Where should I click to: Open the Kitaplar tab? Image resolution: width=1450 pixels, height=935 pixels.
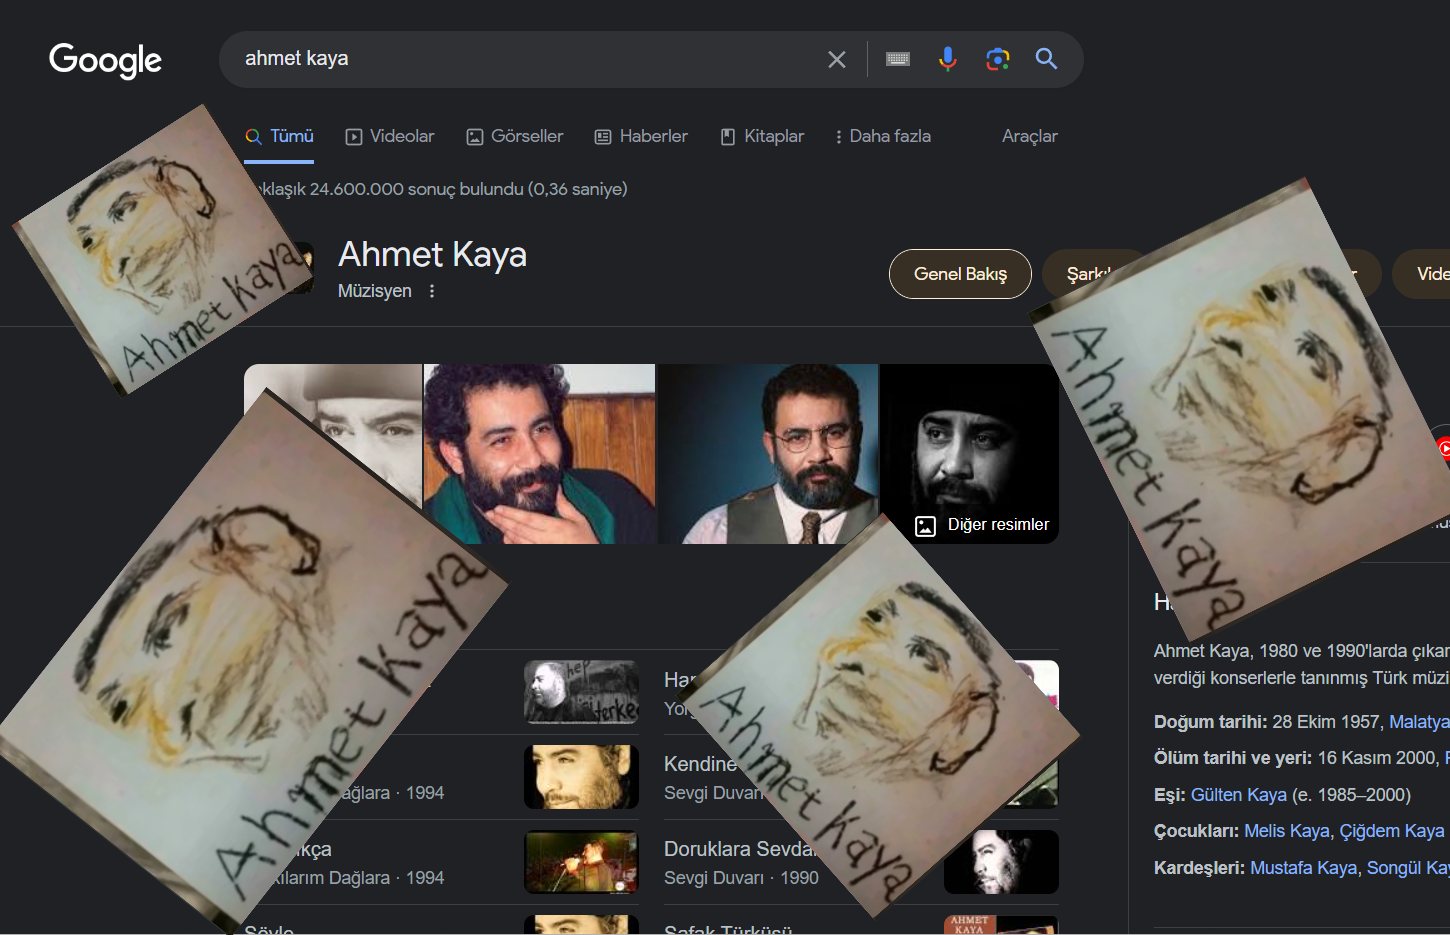click(x=762, y=136)
